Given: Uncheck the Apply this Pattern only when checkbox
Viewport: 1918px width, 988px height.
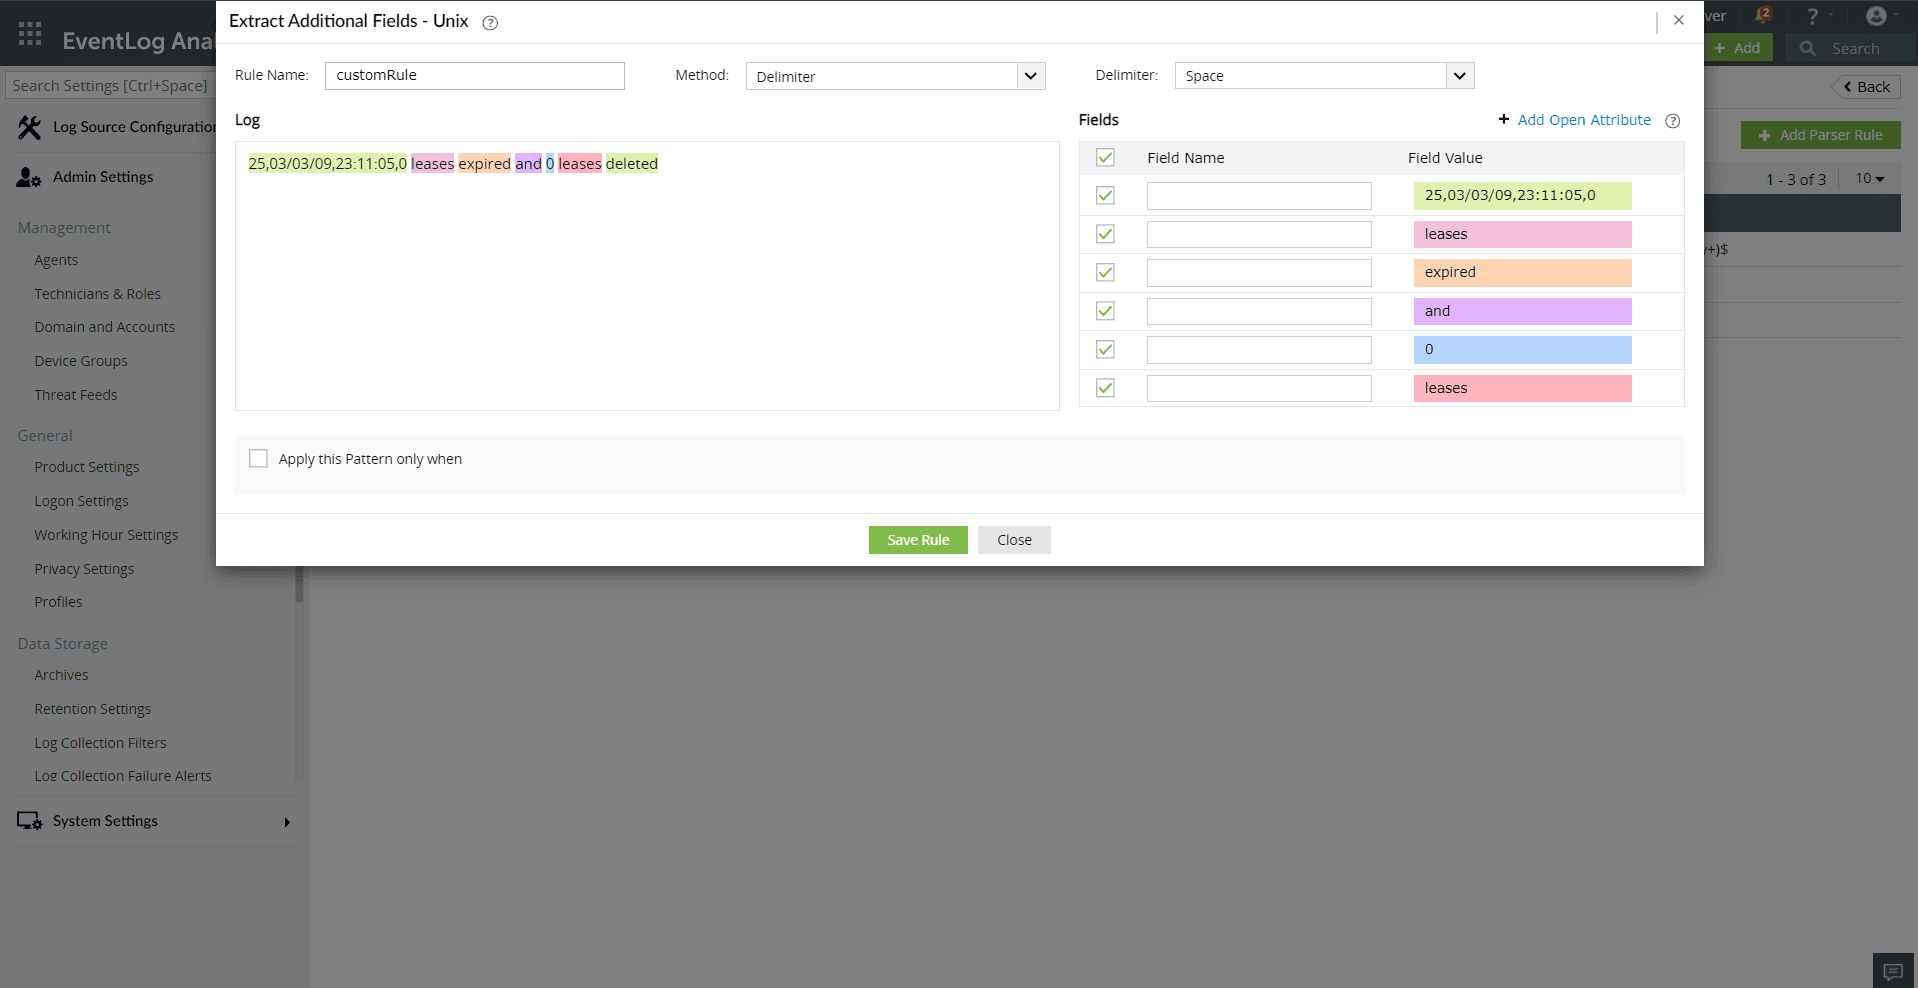Looking at the screenshot, I should coord(258,458).
